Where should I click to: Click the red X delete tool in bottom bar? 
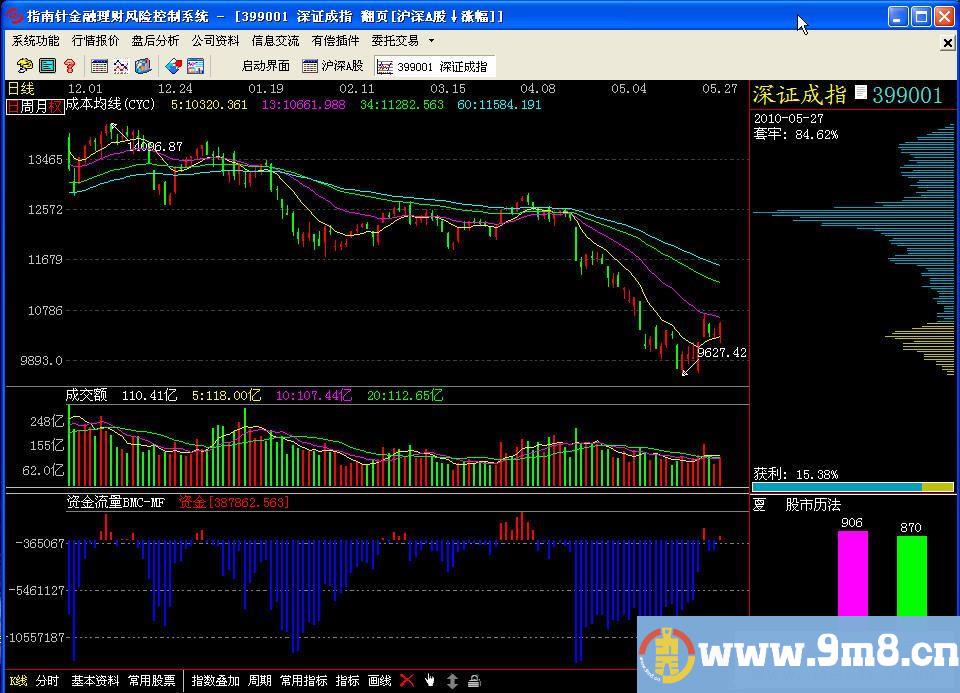pyautogui.click(x=406, y=681)
